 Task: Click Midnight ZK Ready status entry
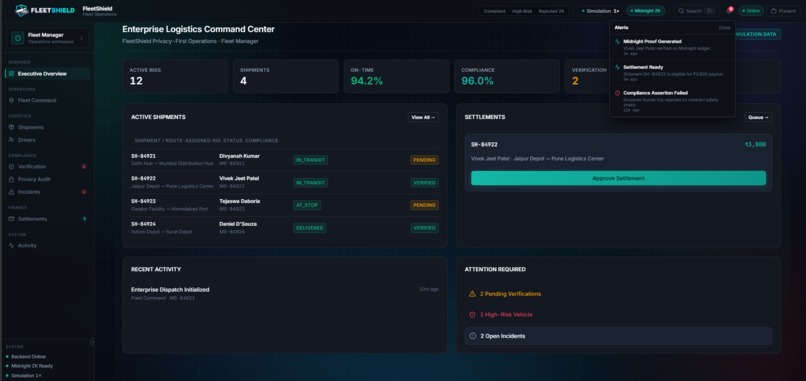pyautogui.click(x=29, y=366)
